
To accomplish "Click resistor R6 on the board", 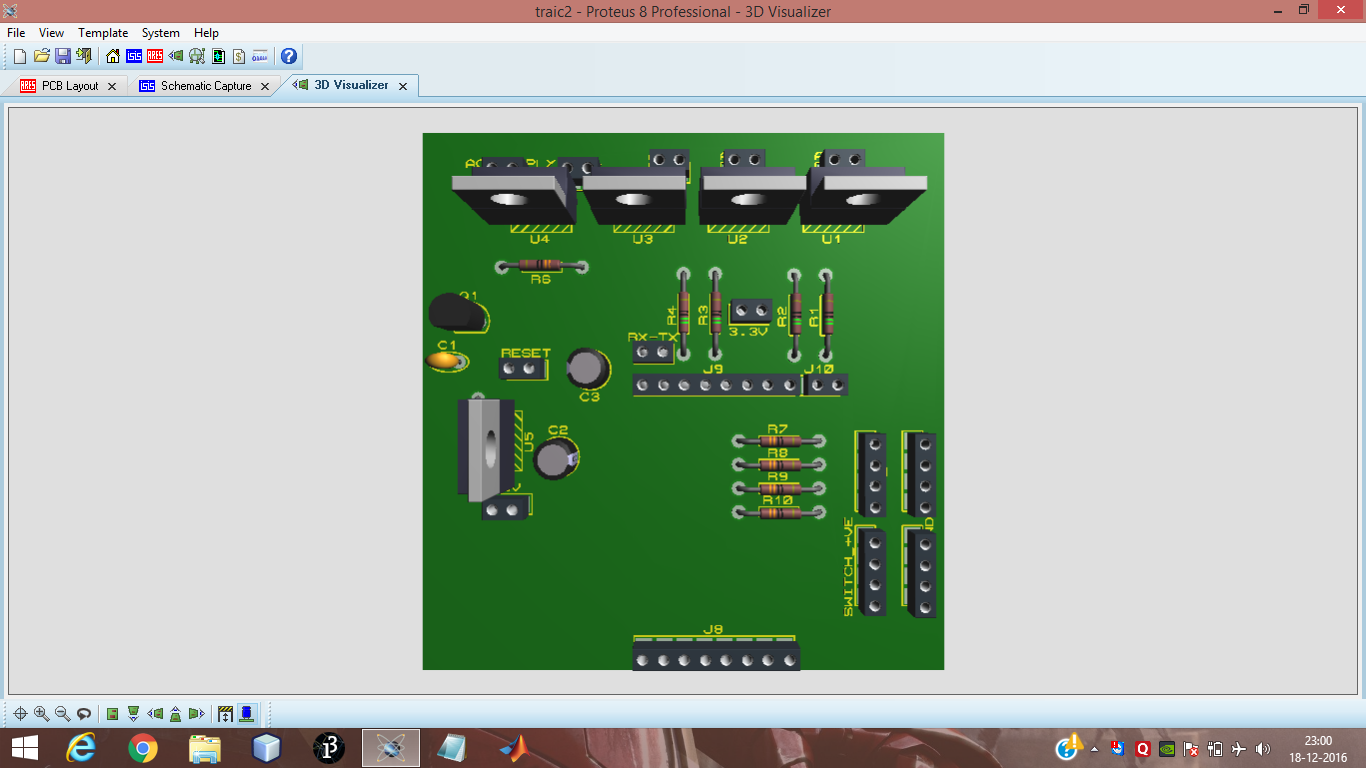I will pyautogui.click(x=541, y=265).
